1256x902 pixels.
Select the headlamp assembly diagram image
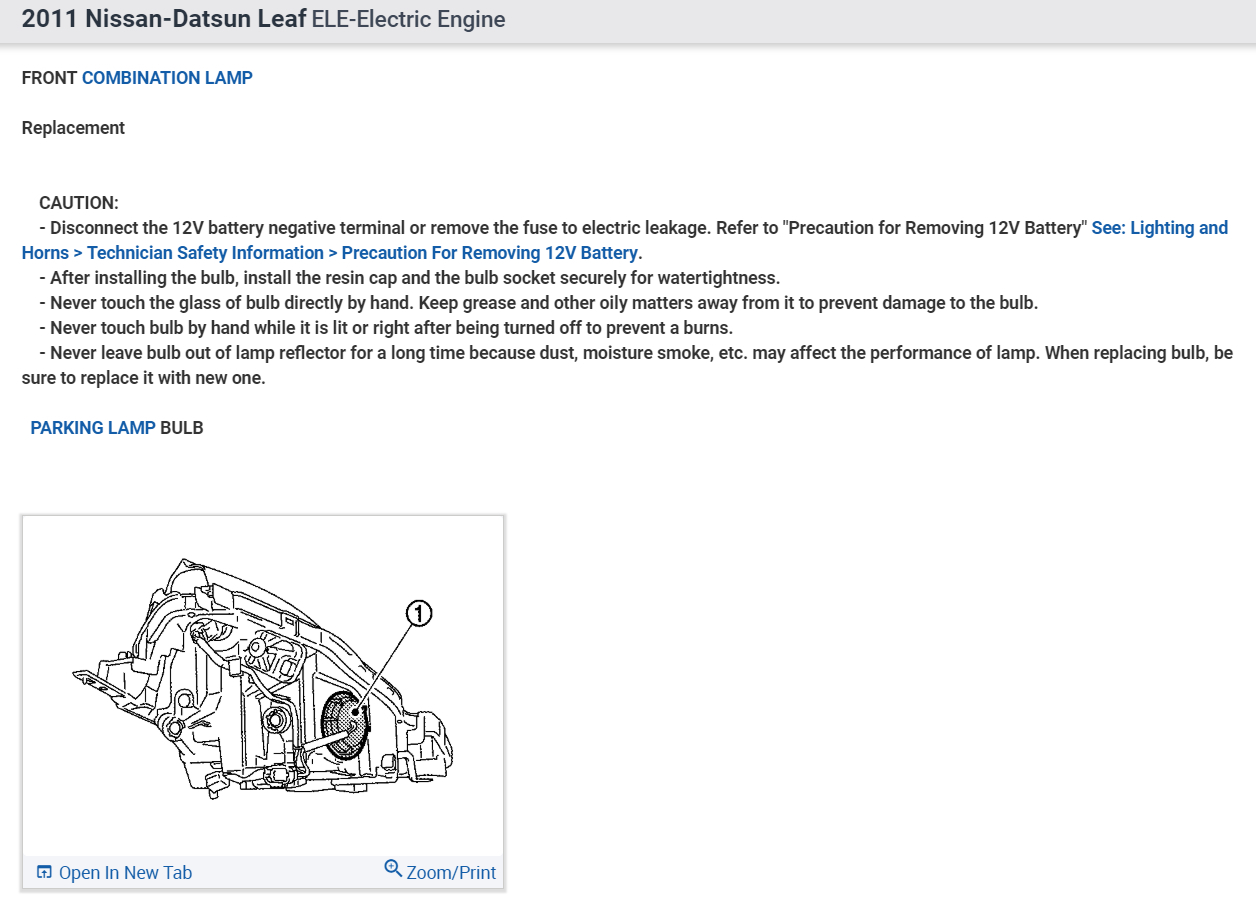click(x=263, y=684)
